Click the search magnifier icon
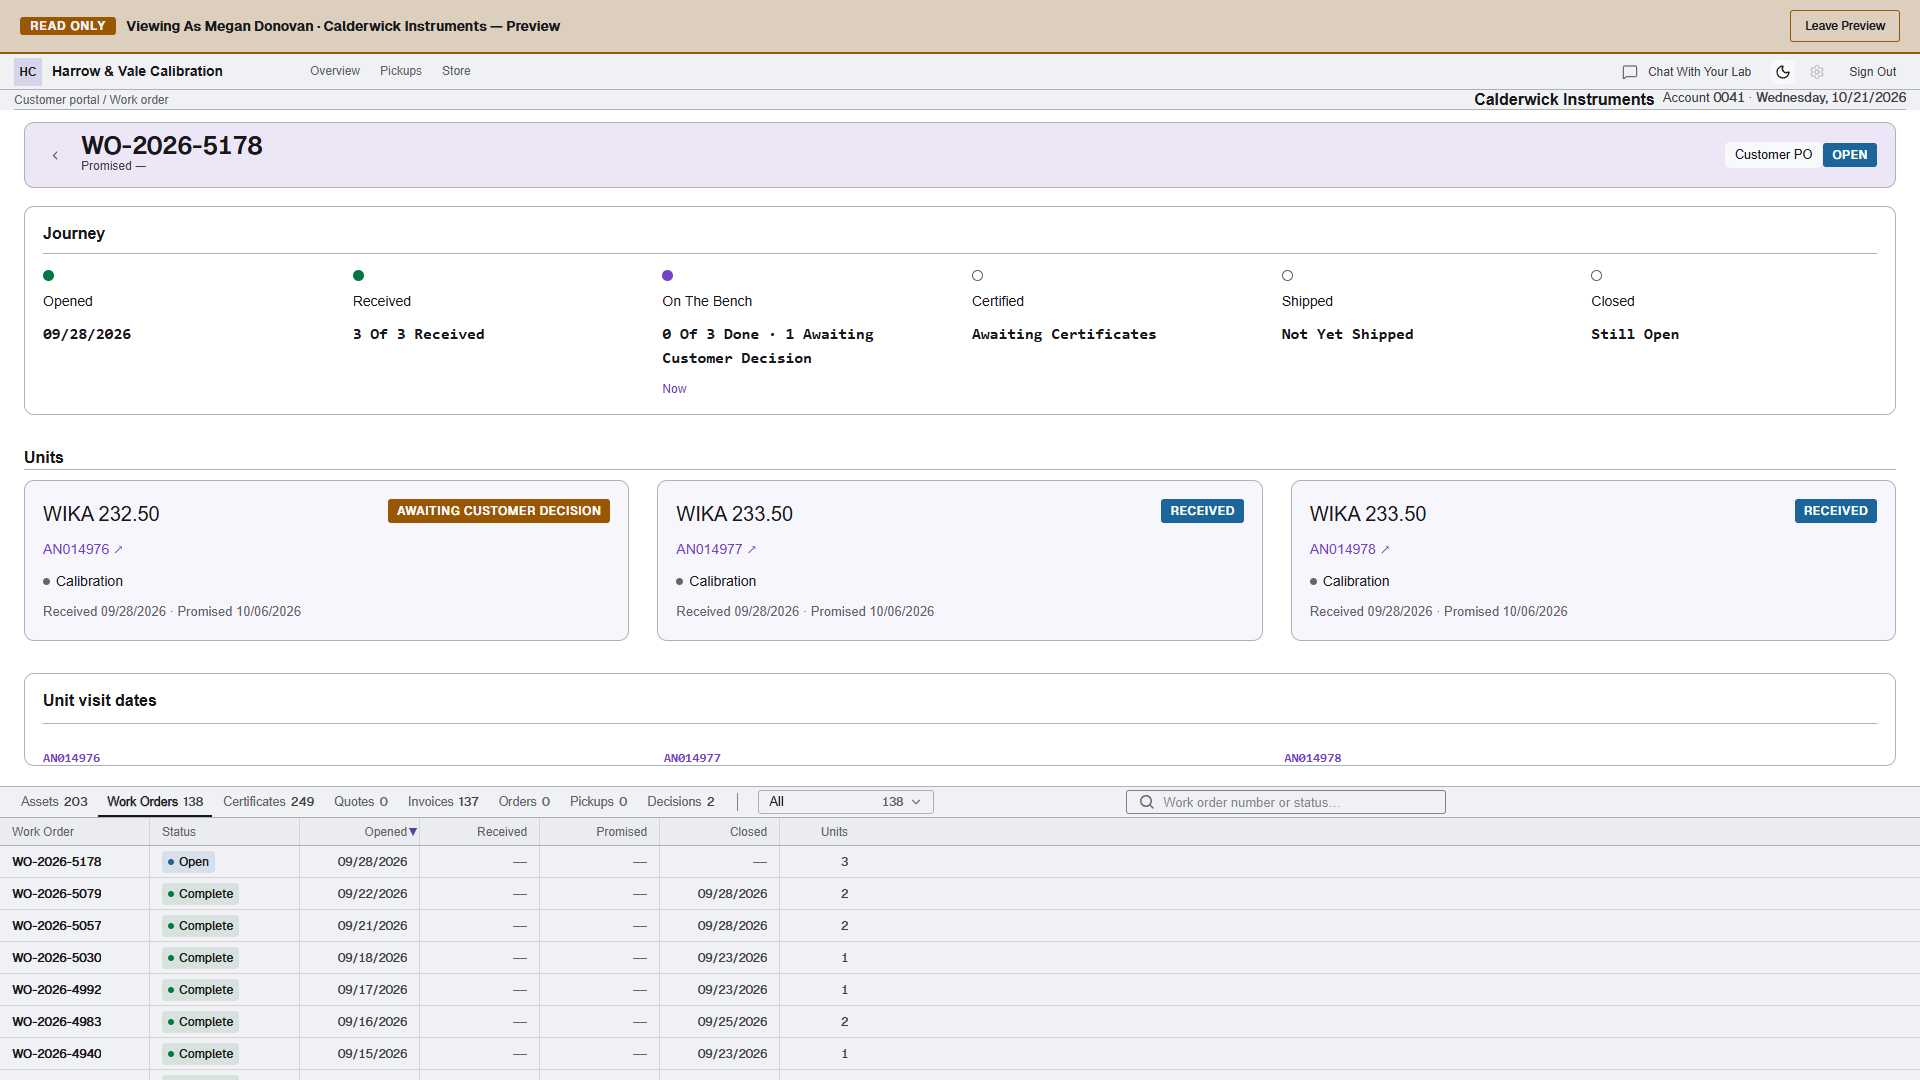 tap(1147, 802)
